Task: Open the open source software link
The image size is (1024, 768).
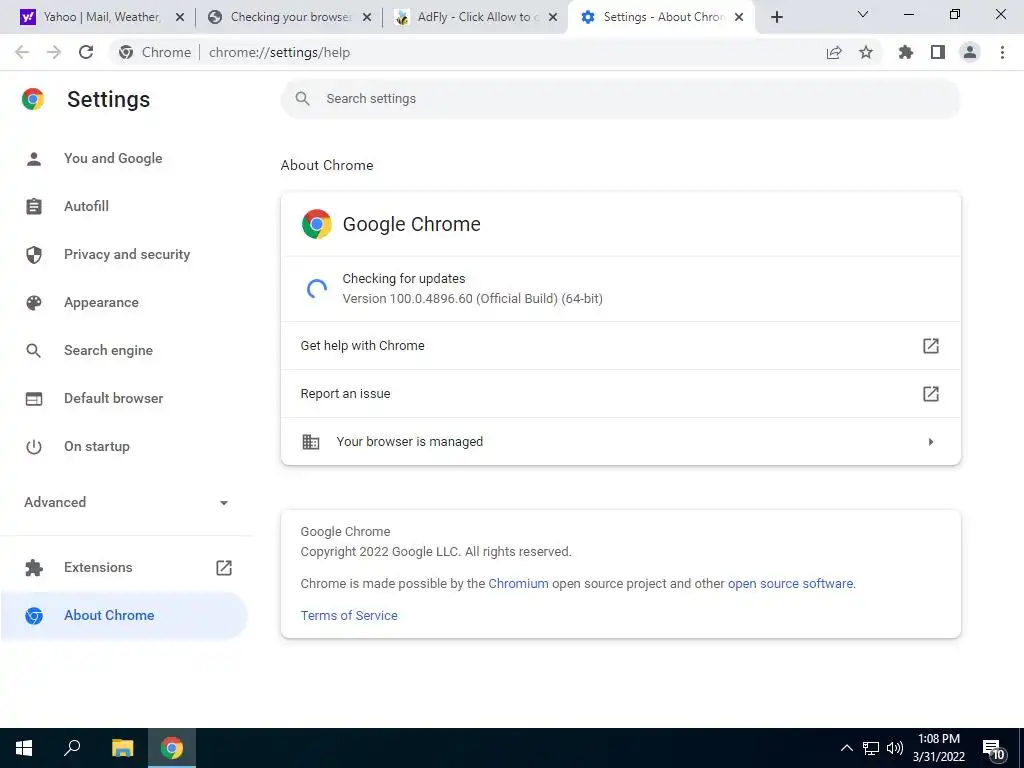Action: [790, 584]
